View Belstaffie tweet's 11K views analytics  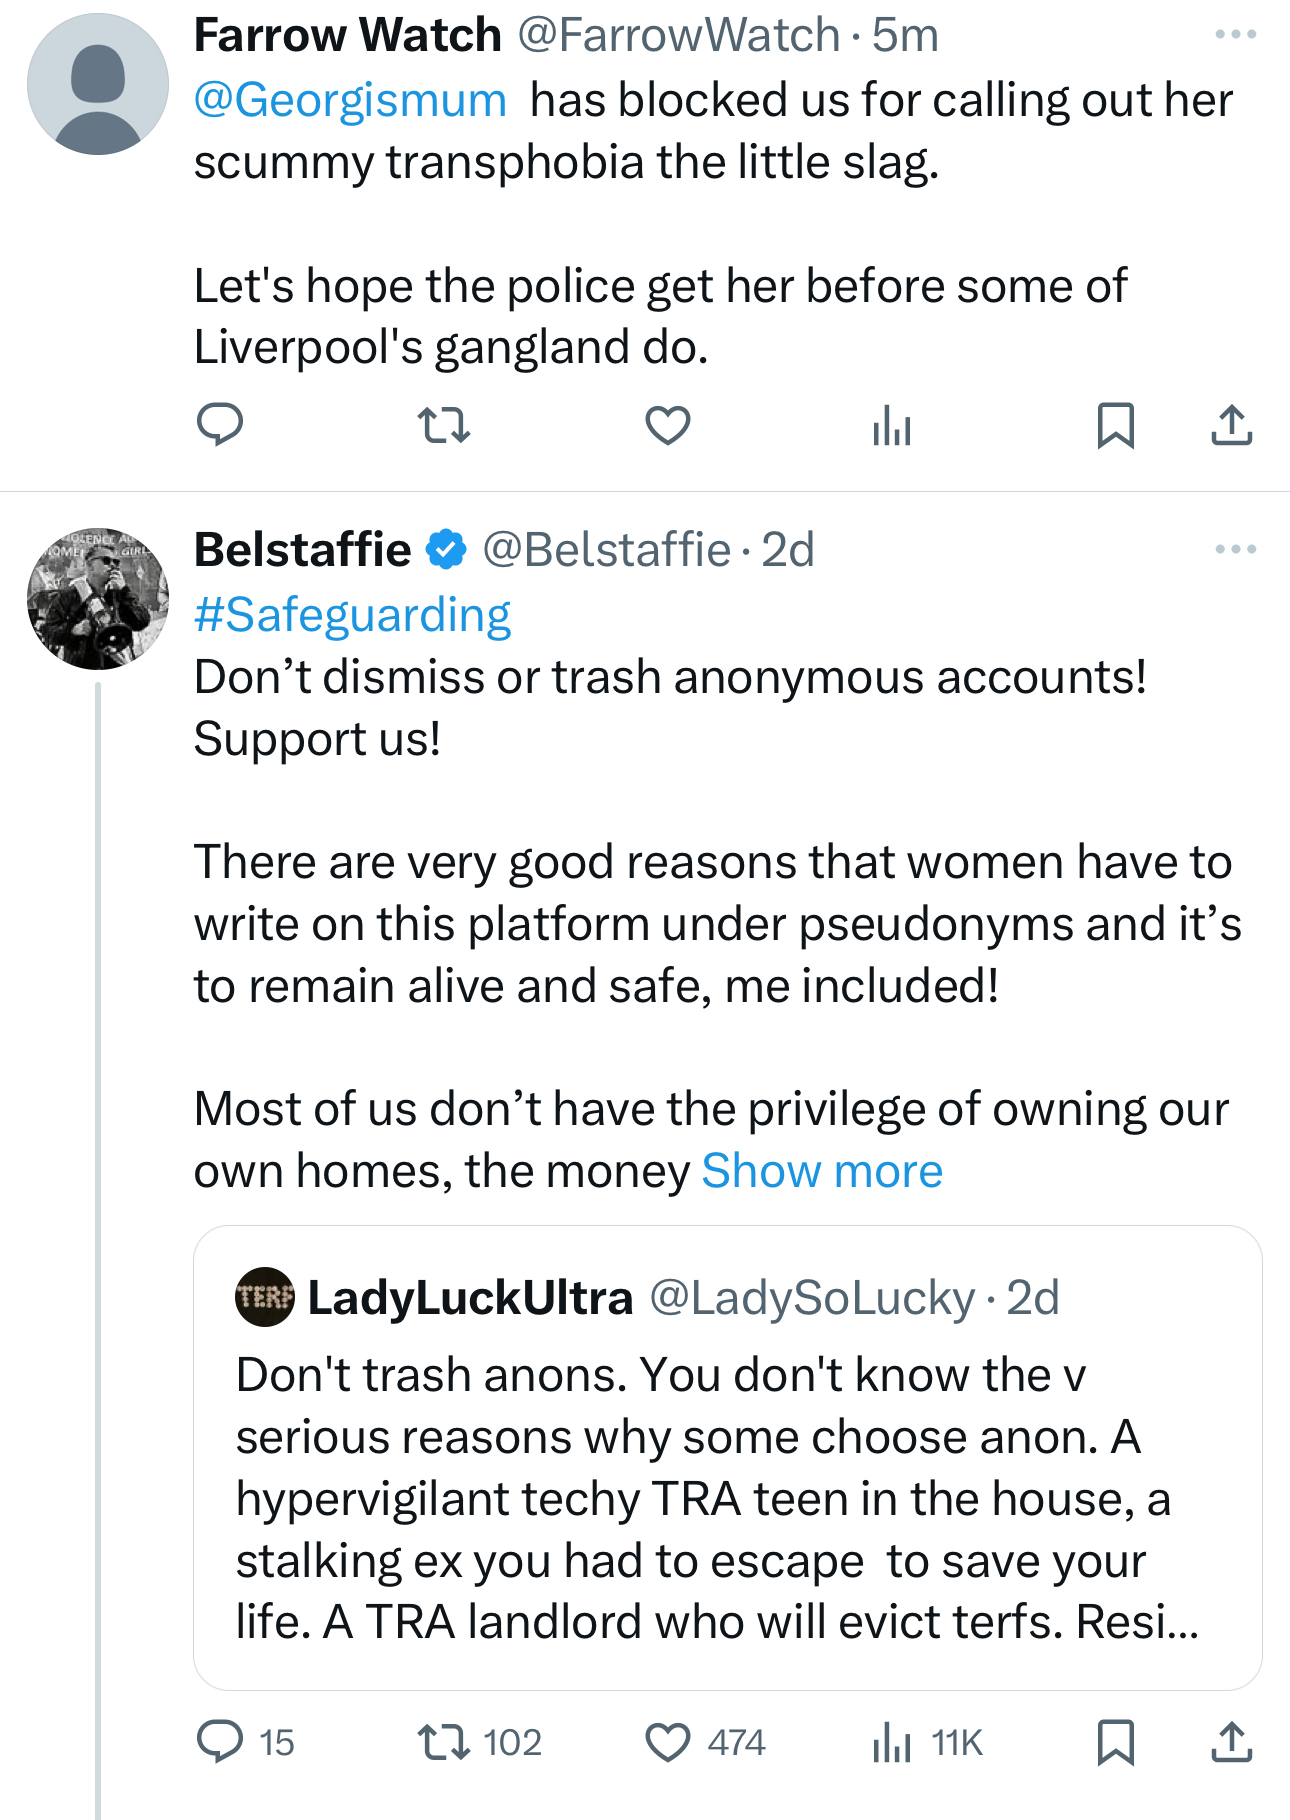coord(891,1743)
